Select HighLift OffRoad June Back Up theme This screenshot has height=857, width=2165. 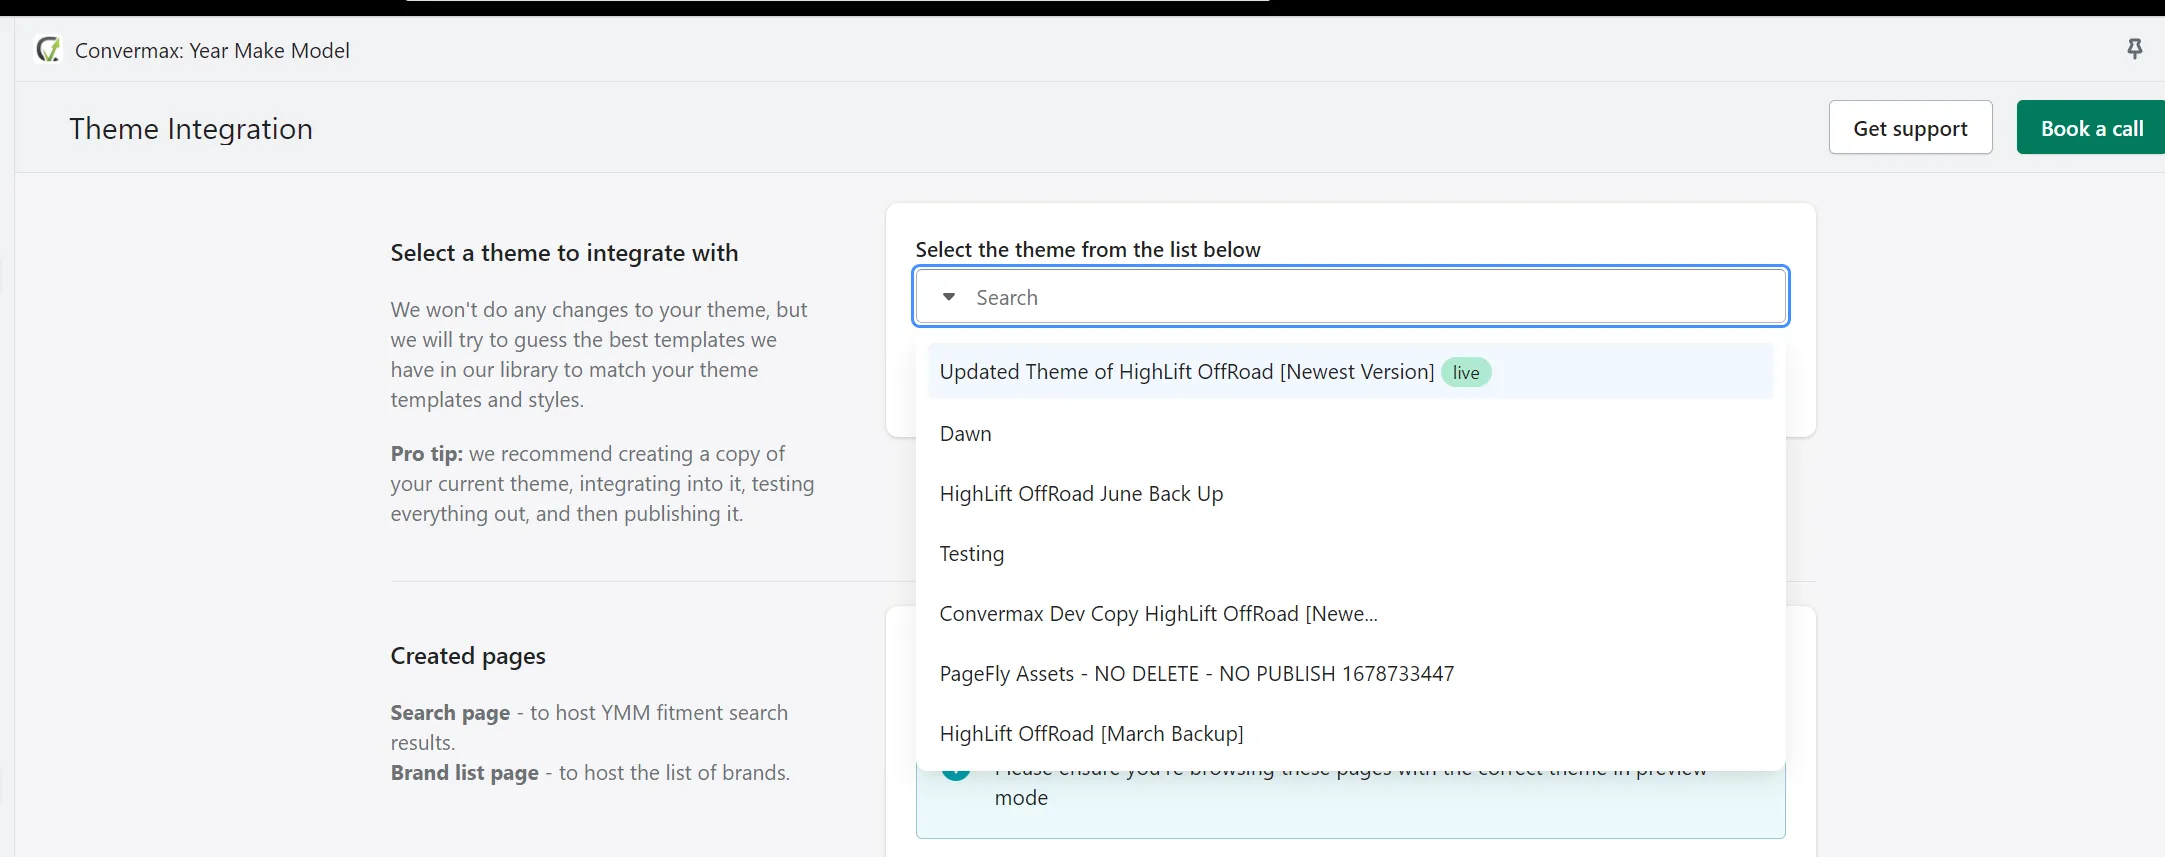click(x=1080, y=494)
